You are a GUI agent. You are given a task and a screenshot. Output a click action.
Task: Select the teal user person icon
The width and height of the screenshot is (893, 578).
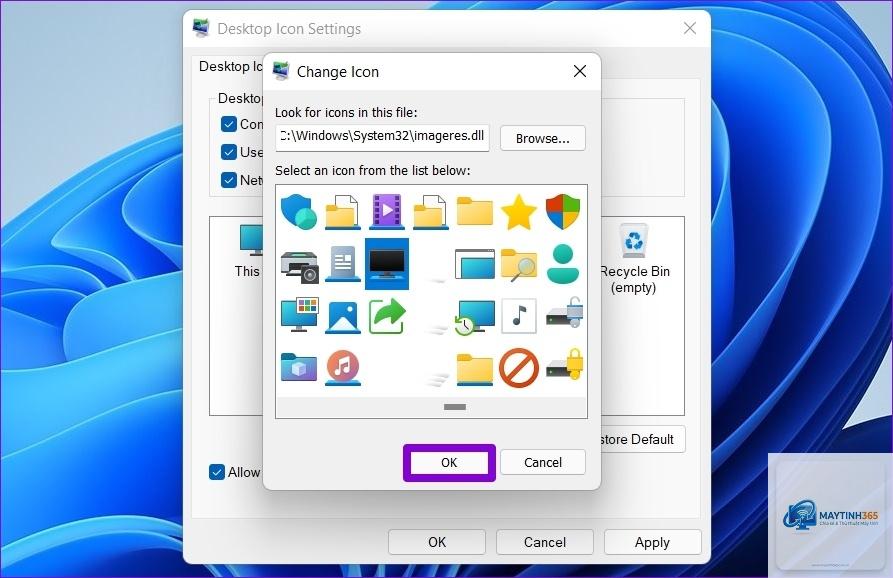pyautogui.click(x=563, y=264)
